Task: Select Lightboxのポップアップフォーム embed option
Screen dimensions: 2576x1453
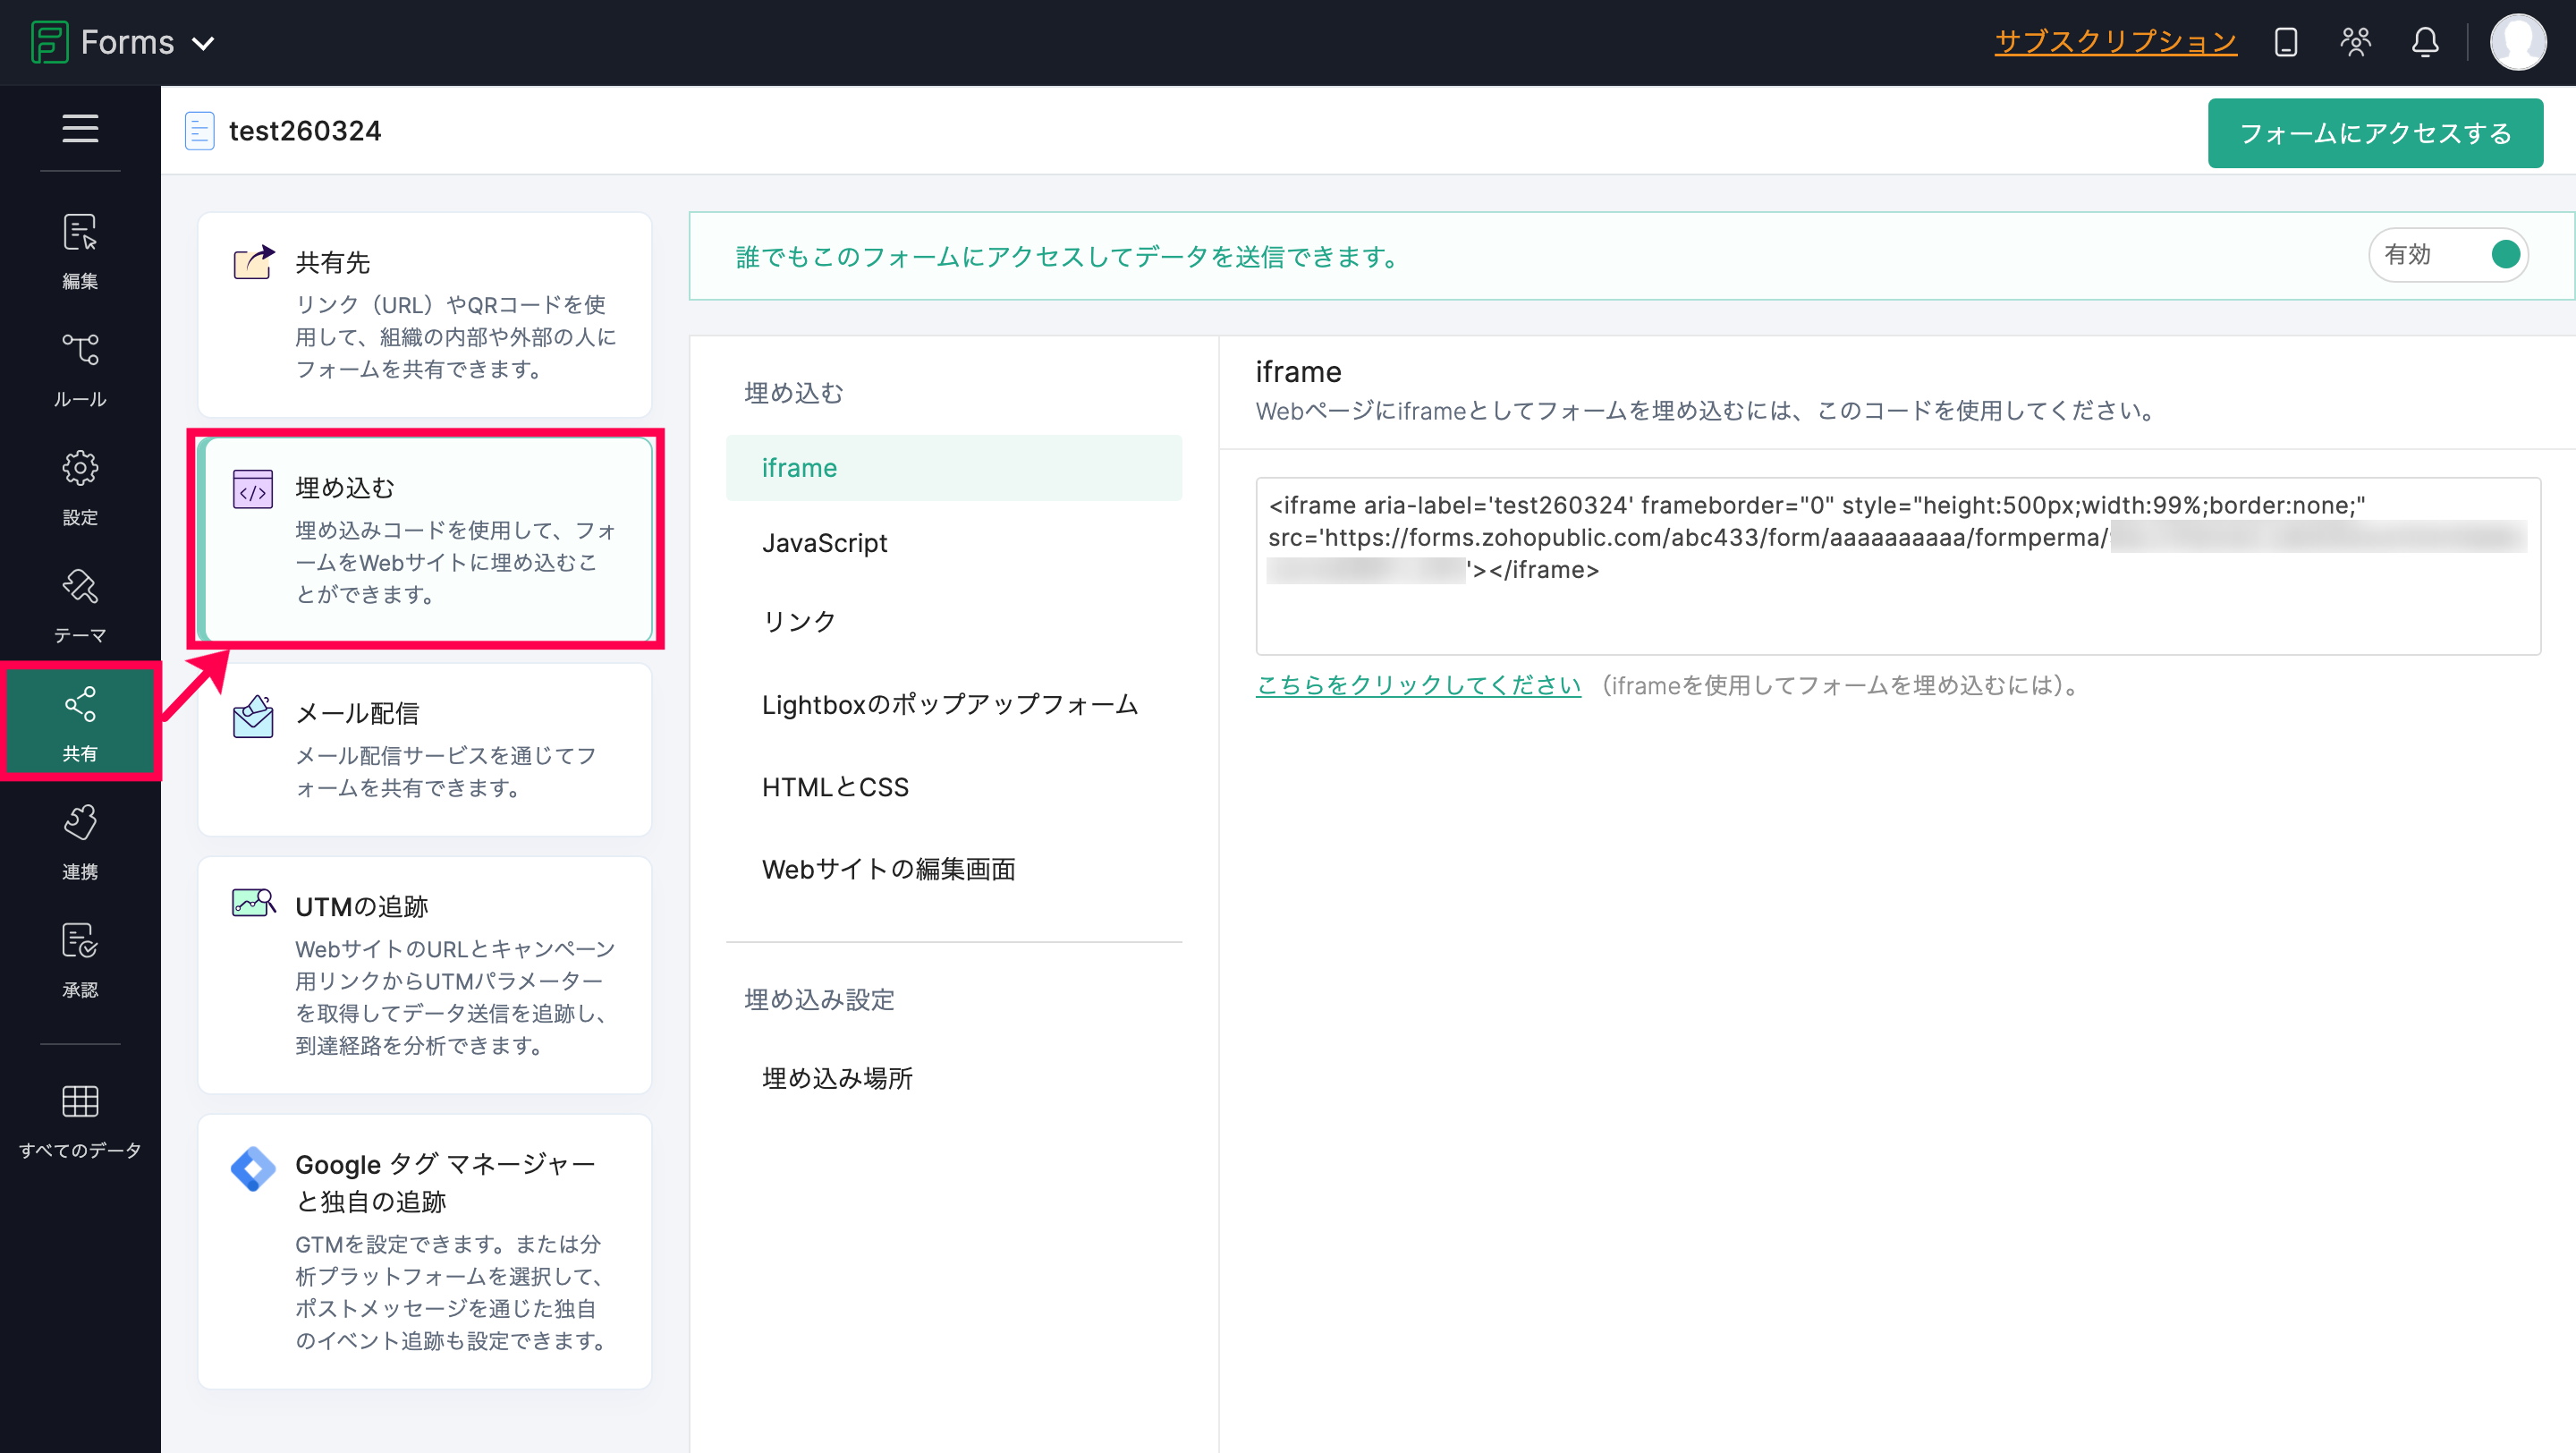Action: pos(949,705)
